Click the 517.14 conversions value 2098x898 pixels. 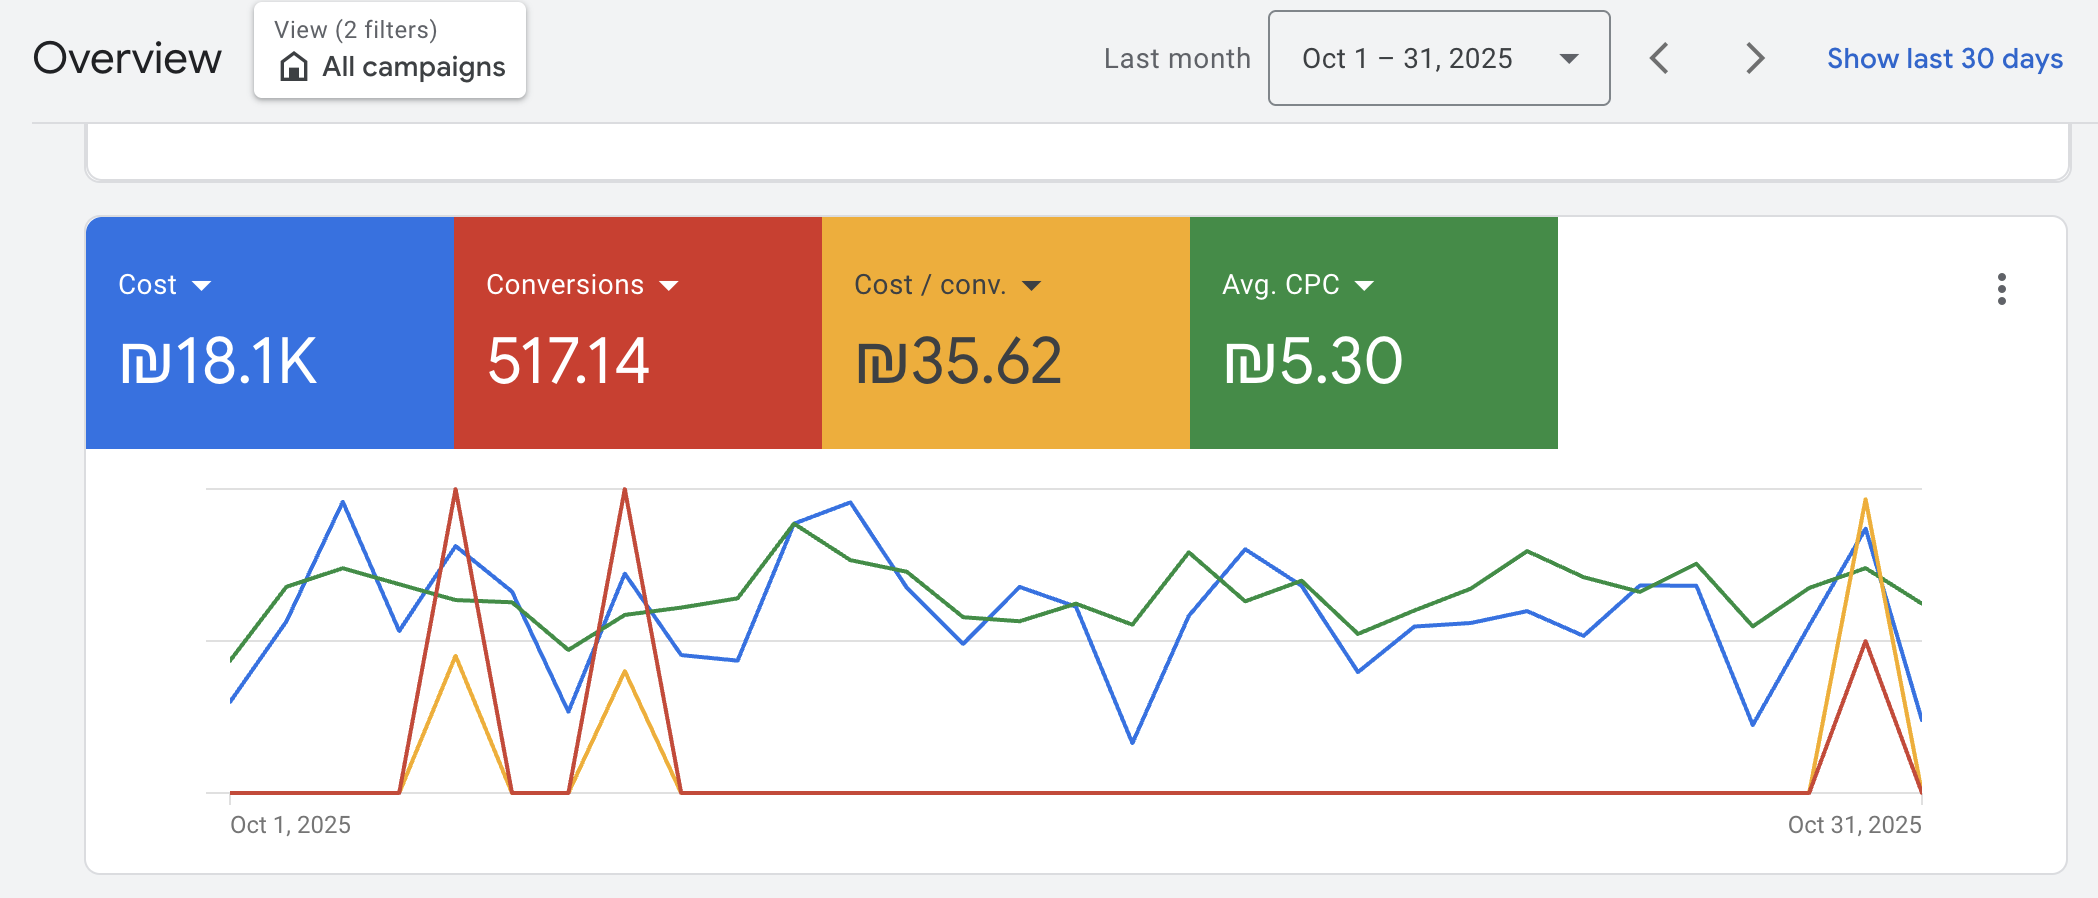[568, 361]
